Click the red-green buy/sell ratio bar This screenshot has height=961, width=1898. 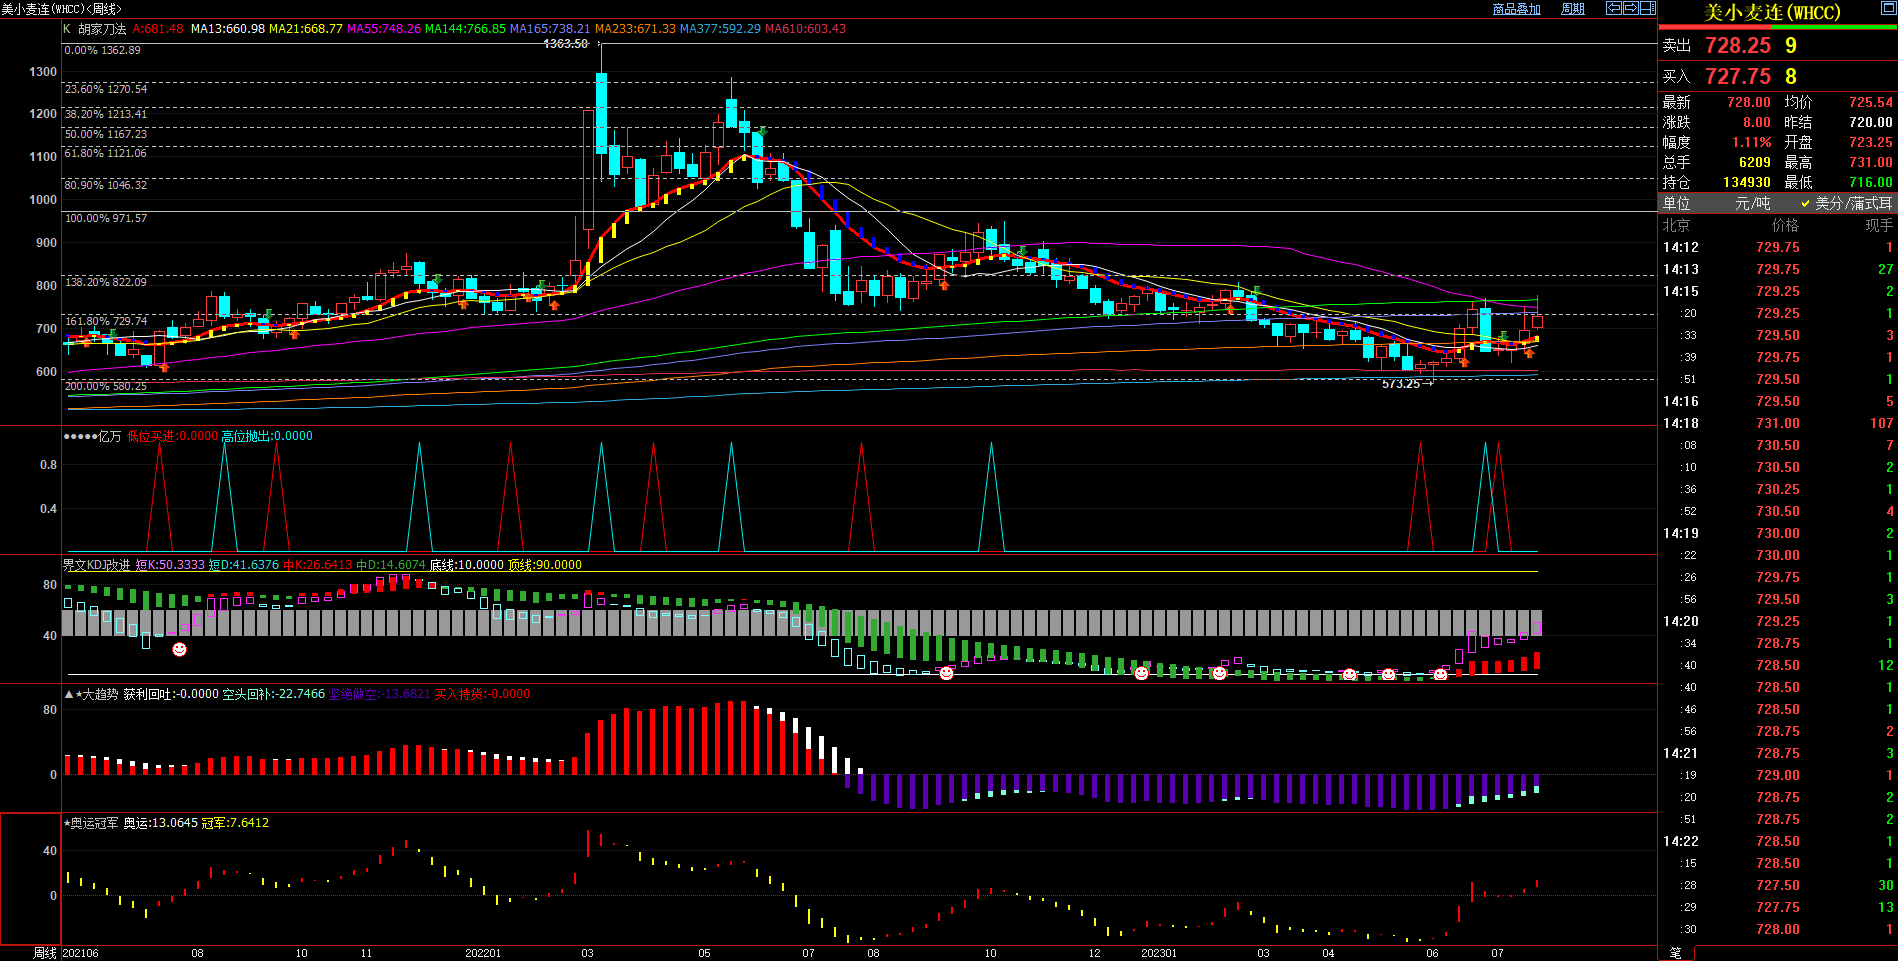point(1777,27)
